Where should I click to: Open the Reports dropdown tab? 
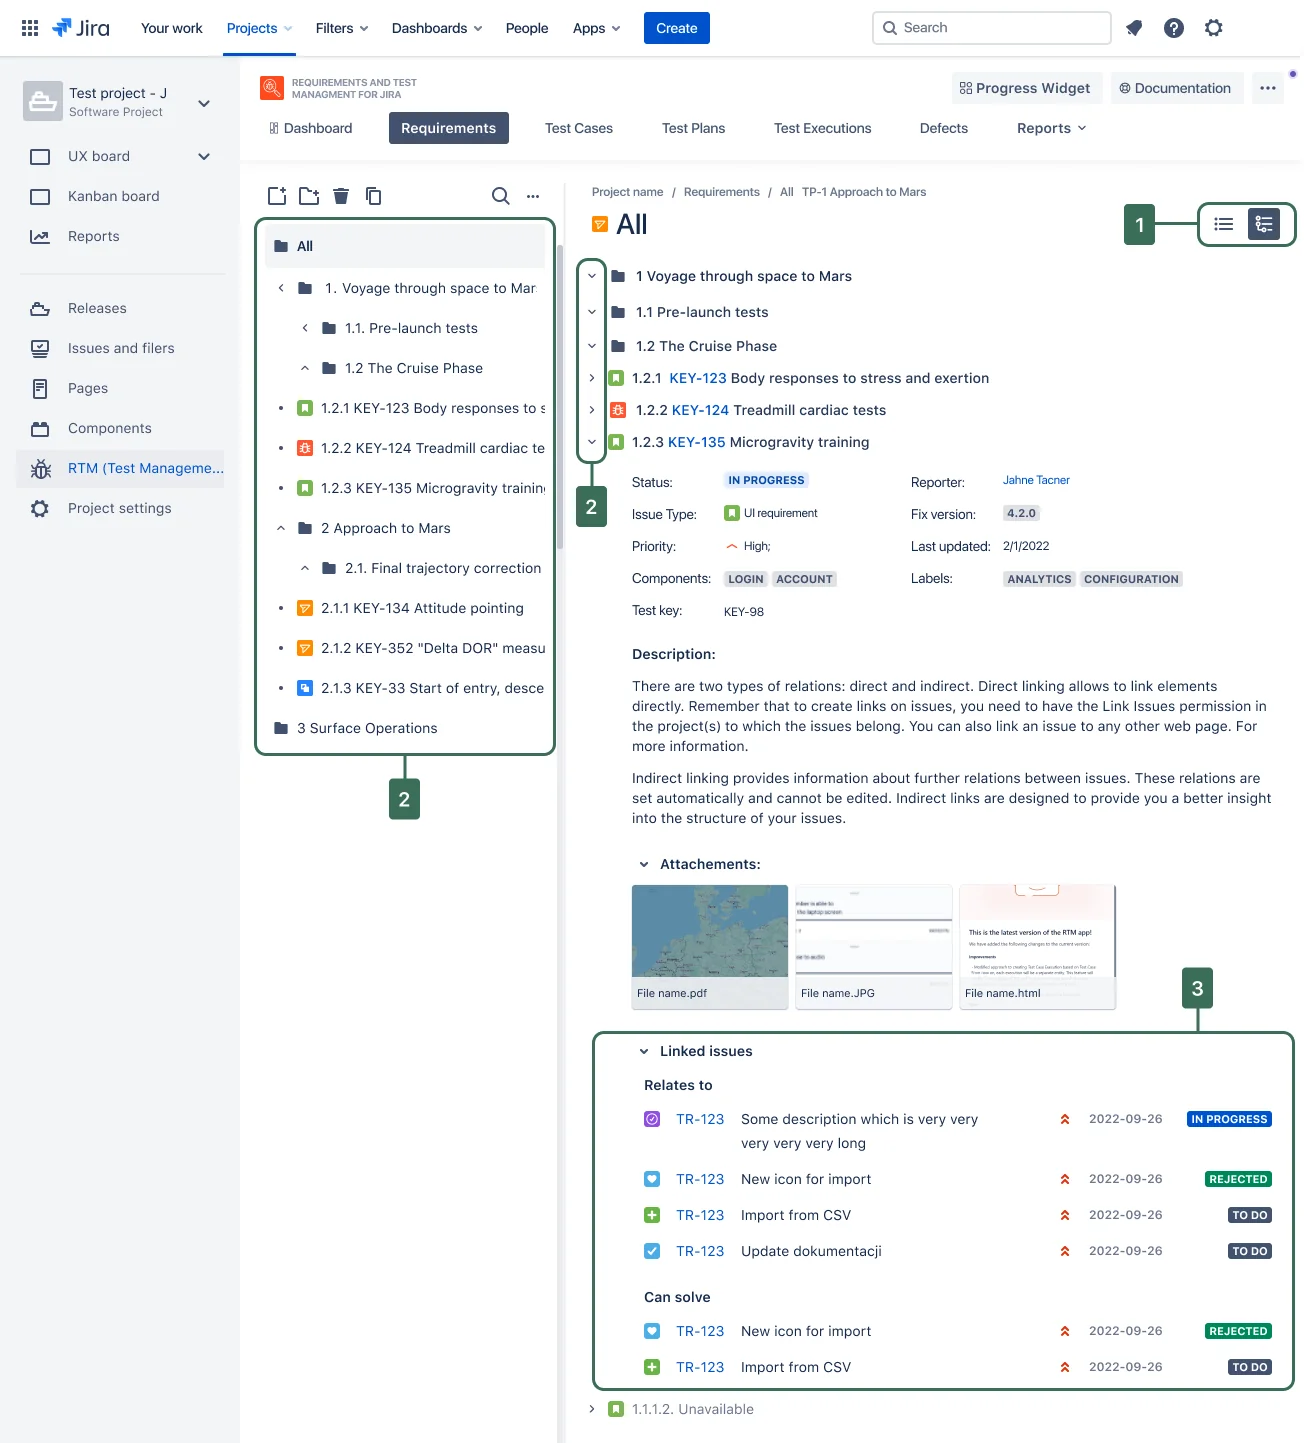[x=1051, y=128]
